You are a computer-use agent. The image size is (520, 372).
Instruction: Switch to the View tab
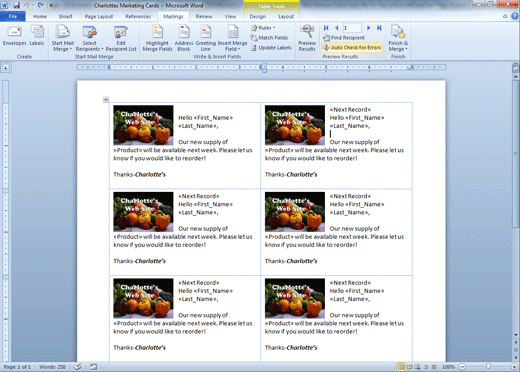pos(230,16)
